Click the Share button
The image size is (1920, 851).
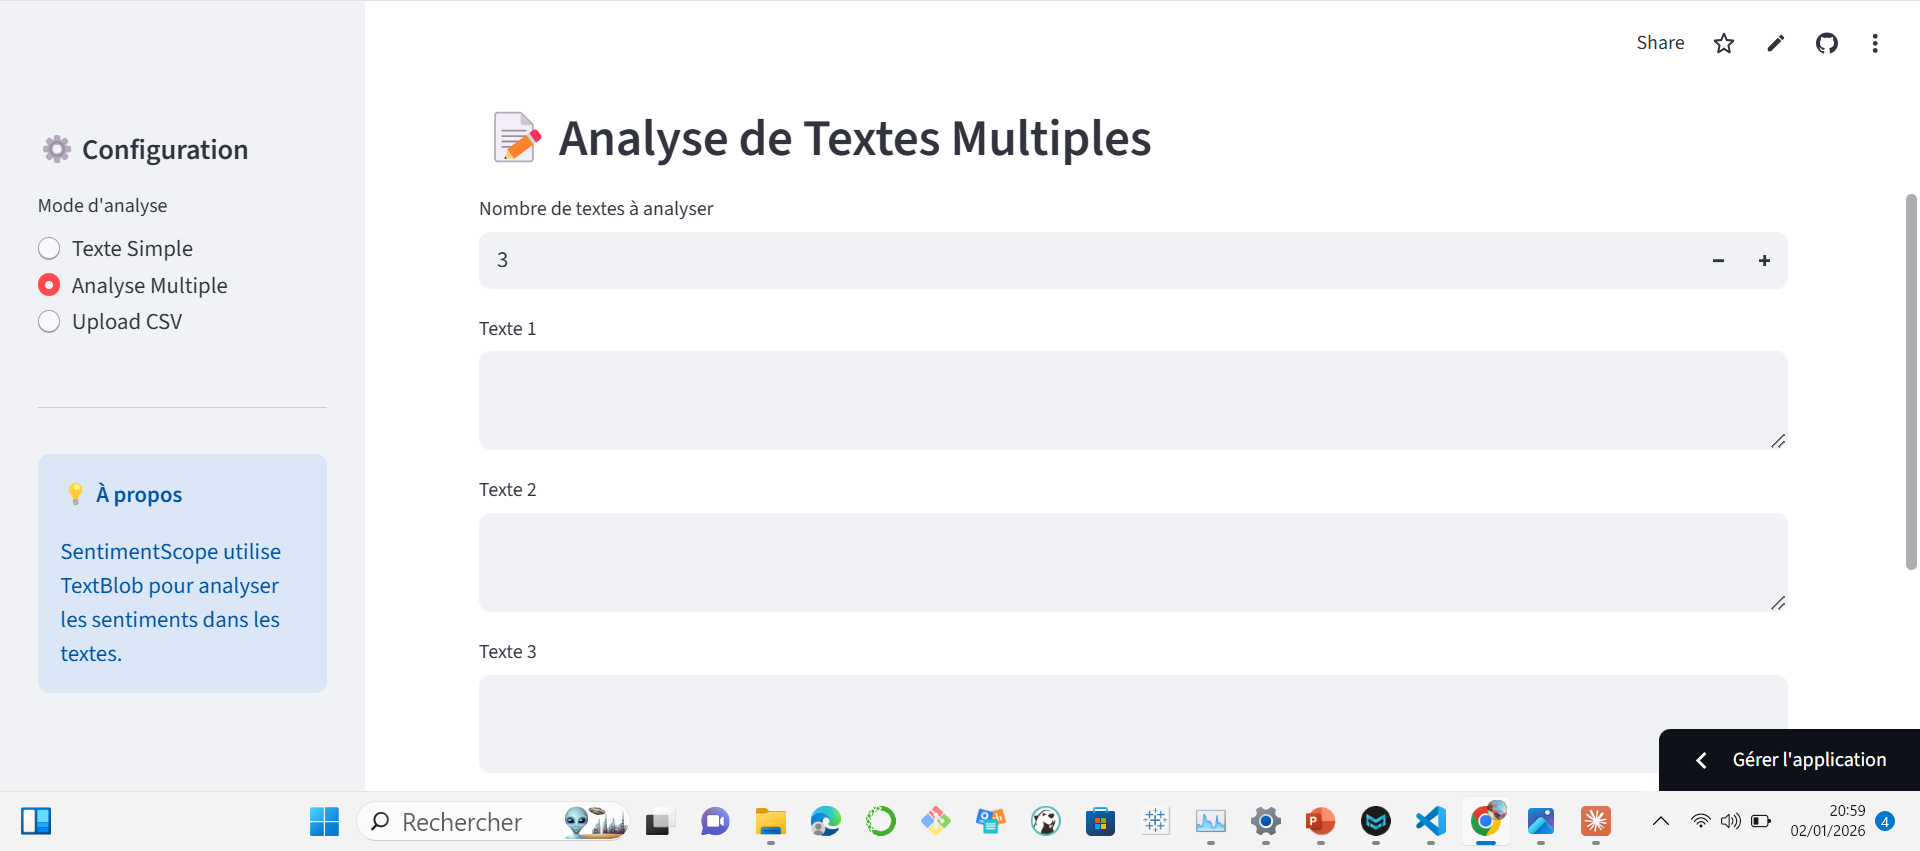(1659, 43)
